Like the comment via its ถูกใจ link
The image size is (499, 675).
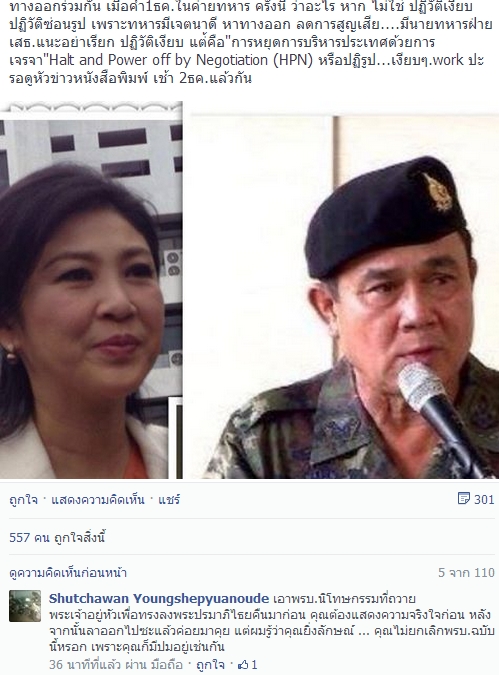(x=210, y=664)
